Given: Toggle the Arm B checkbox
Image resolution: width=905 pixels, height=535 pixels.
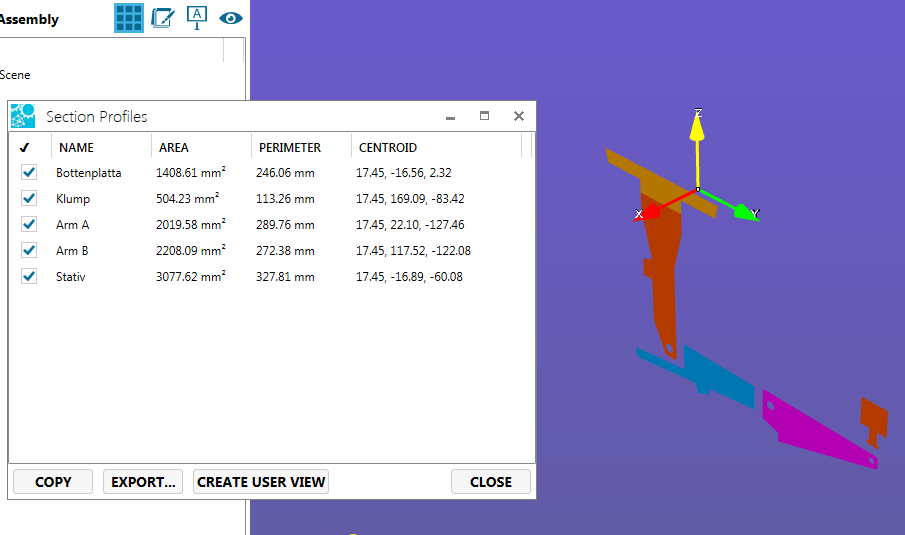Looking at the screenshot, I should click(x=29, y=251).
